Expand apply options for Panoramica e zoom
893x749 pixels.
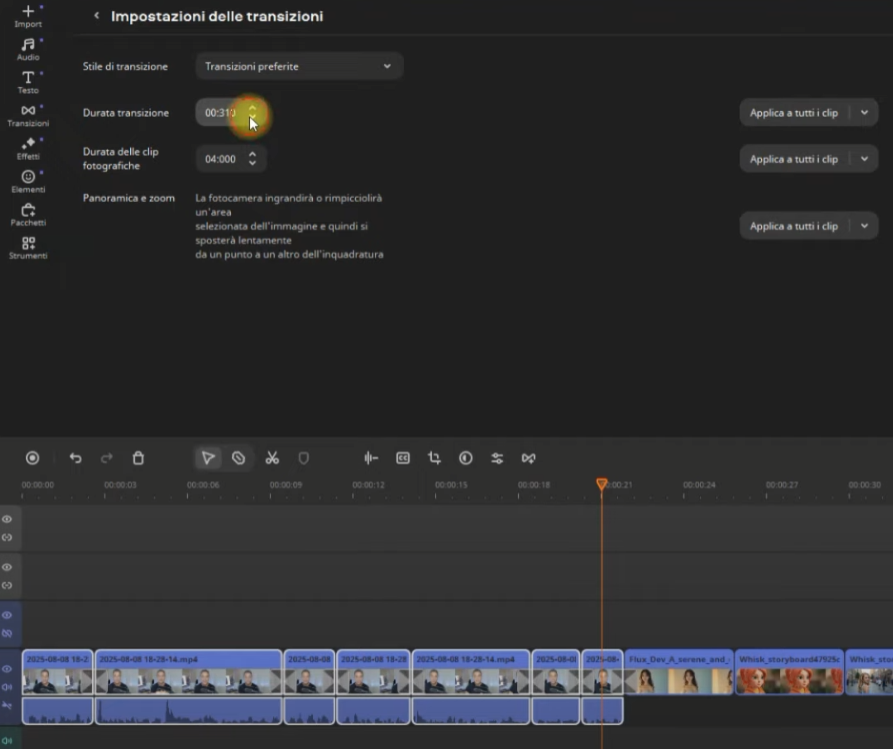click(865, 226)
